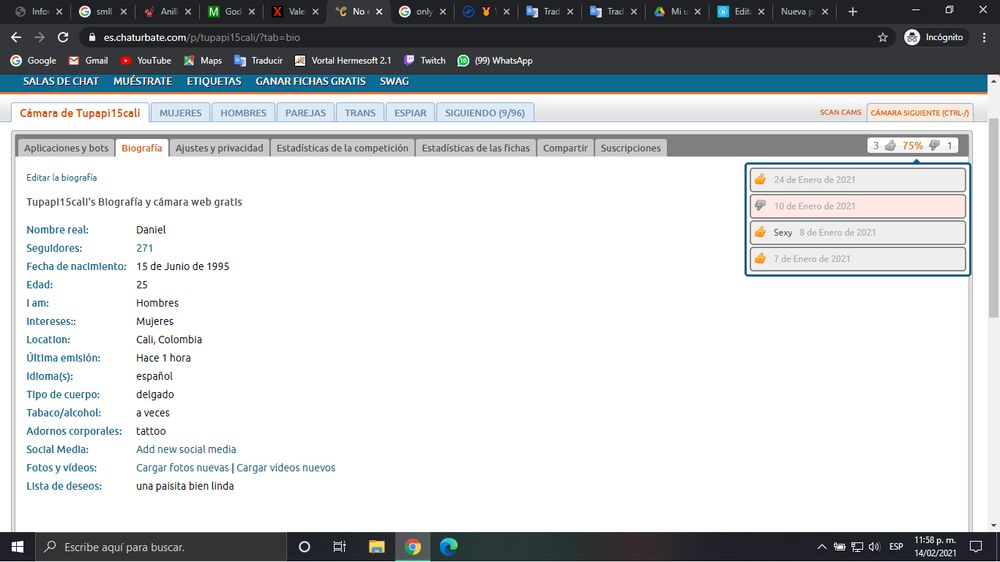The height and width of the screenshot is (562, 1000).
Task: Open File Explorer from the taskbar
Action: point(376,547)
